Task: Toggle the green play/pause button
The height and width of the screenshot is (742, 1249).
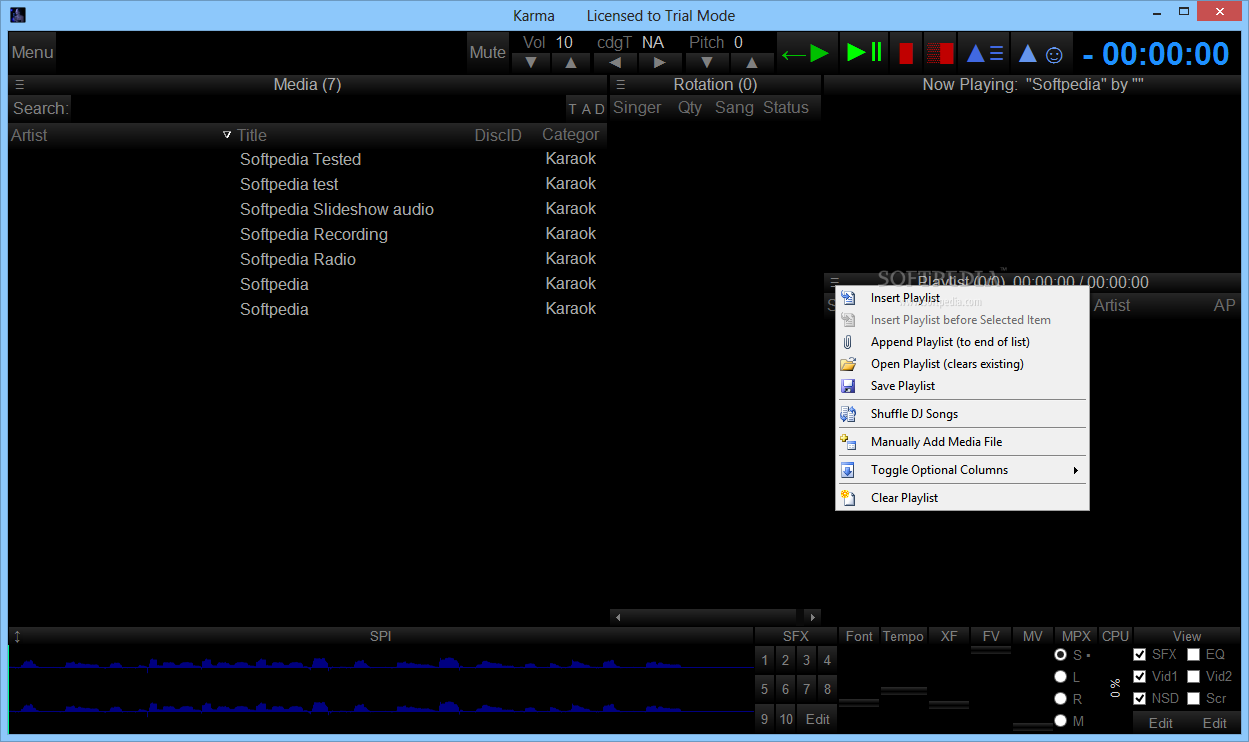Action: [x=864, y=53]
